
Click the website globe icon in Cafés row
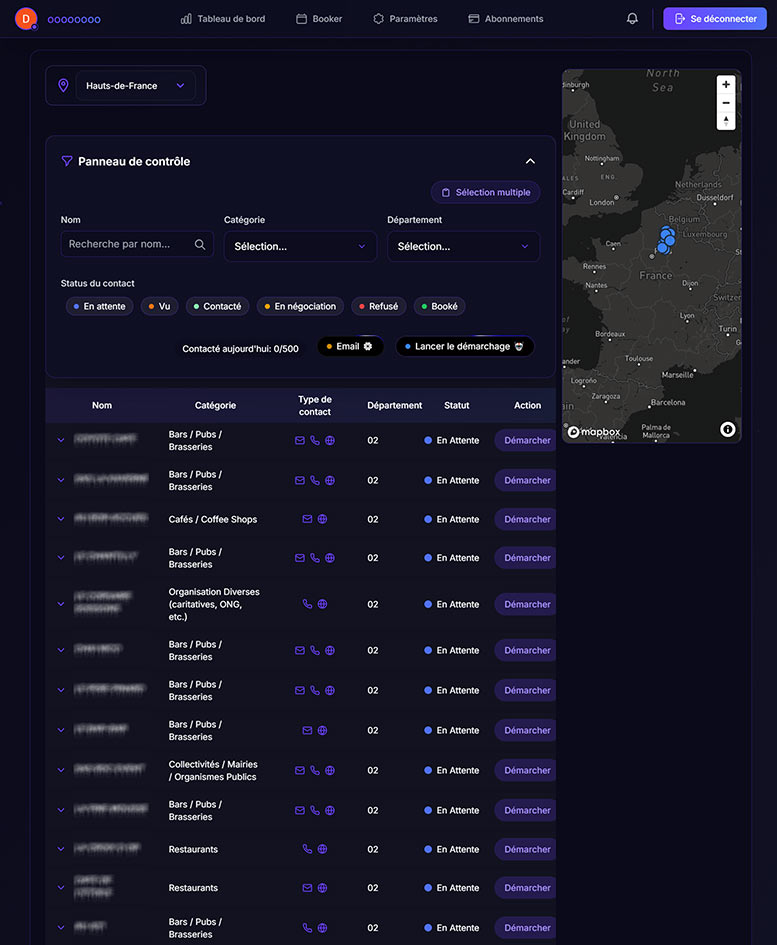[x=322, y=519]
